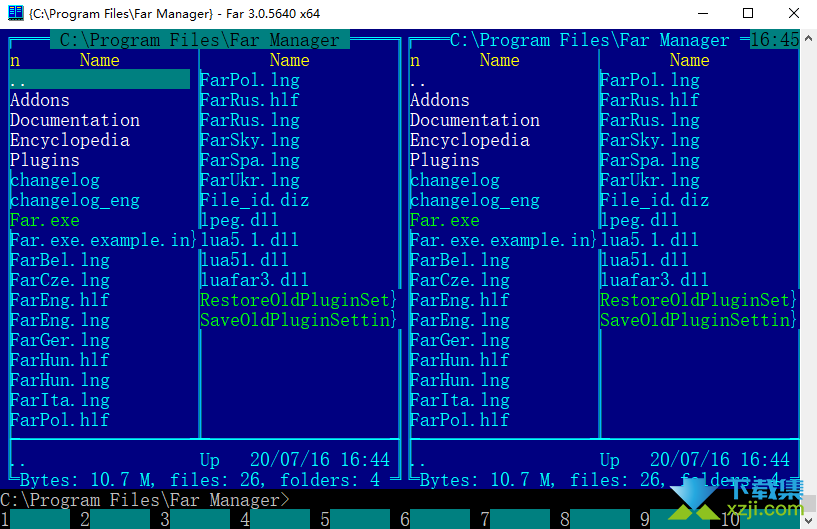Select changelog in the left panel
This screenshot has height=529, width=817.
pos(55,180)
